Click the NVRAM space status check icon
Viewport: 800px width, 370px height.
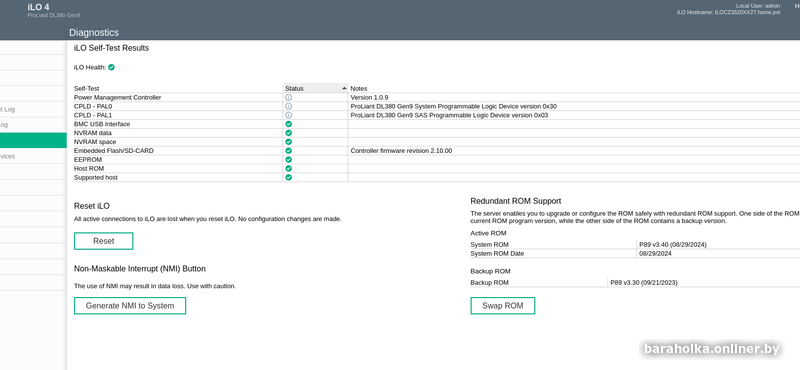coord(288,142)
